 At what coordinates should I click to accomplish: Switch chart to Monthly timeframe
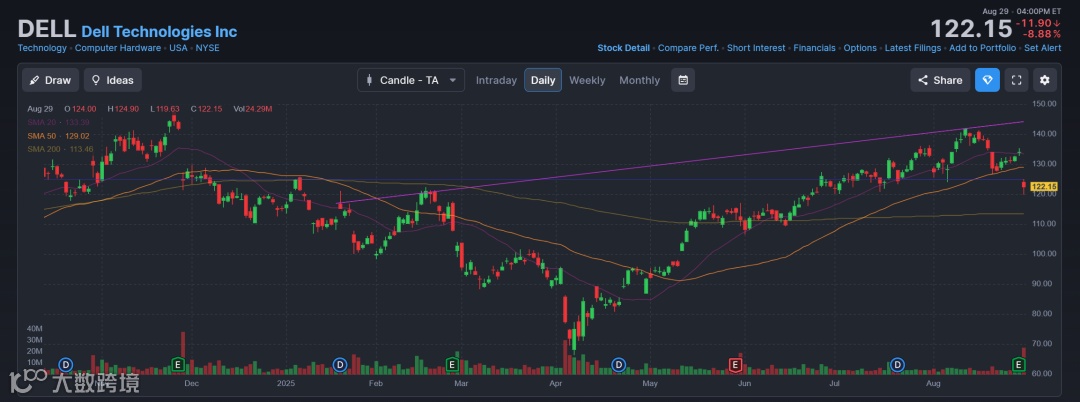click(x=639, y=80)
